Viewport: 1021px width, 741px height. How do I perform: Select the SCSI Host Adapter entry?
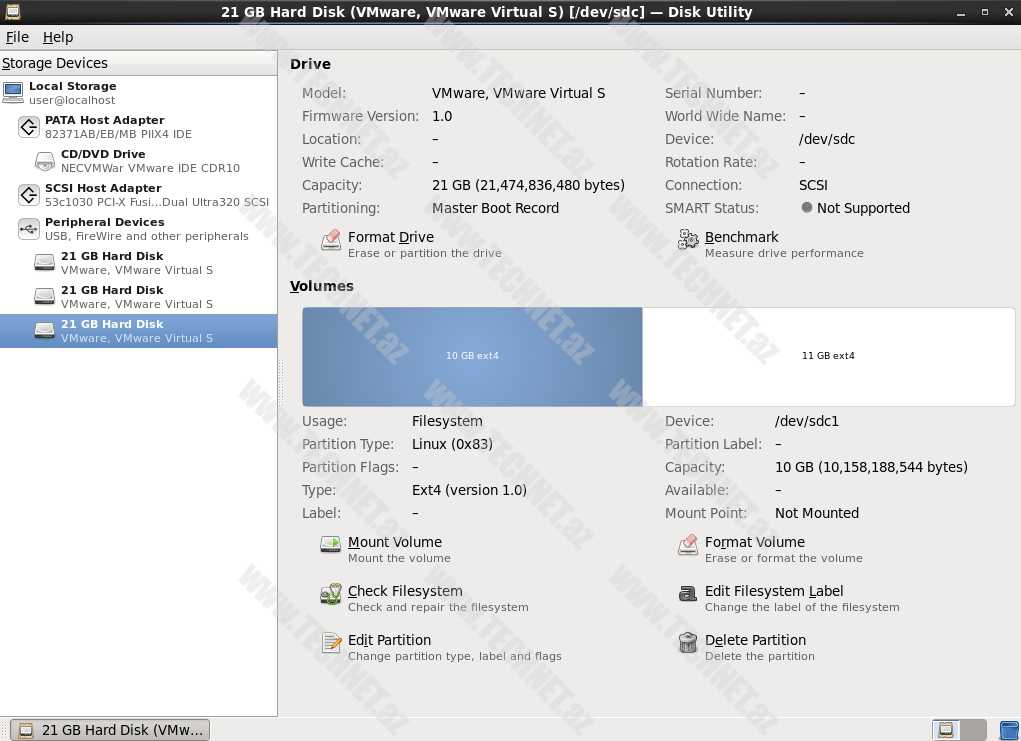(x=140, y=195)
